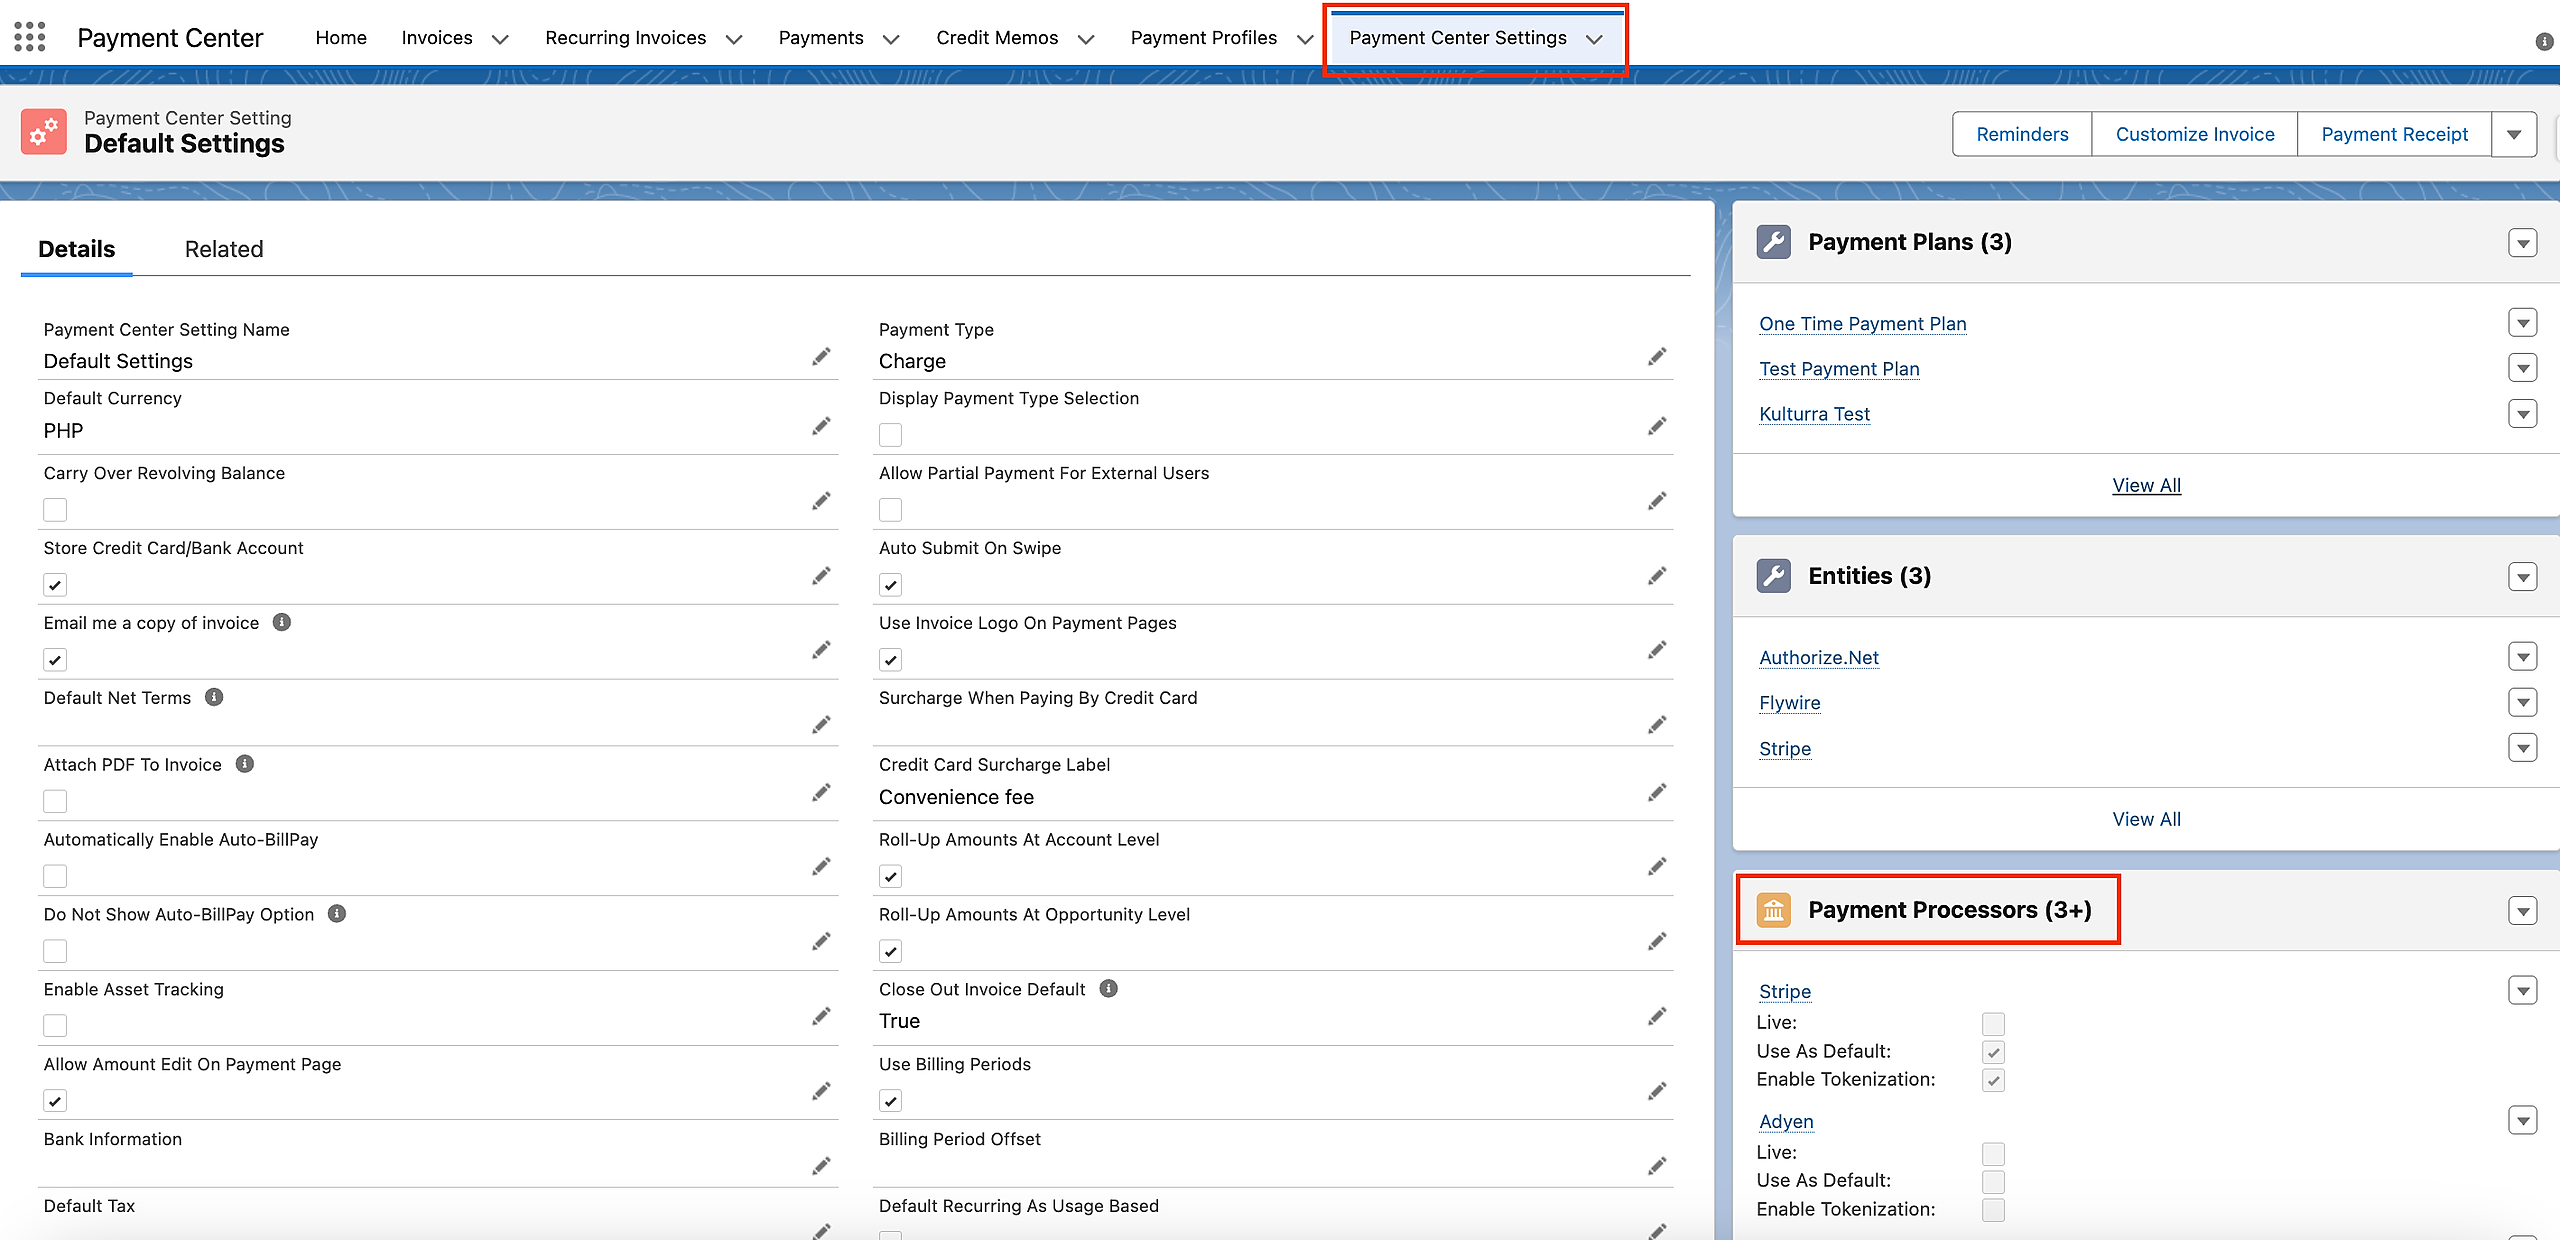The height and width of the screenshot is (1240, 2560).
Task: Click info icon by Close Out Invoice Default
Action: point(1108,988)
